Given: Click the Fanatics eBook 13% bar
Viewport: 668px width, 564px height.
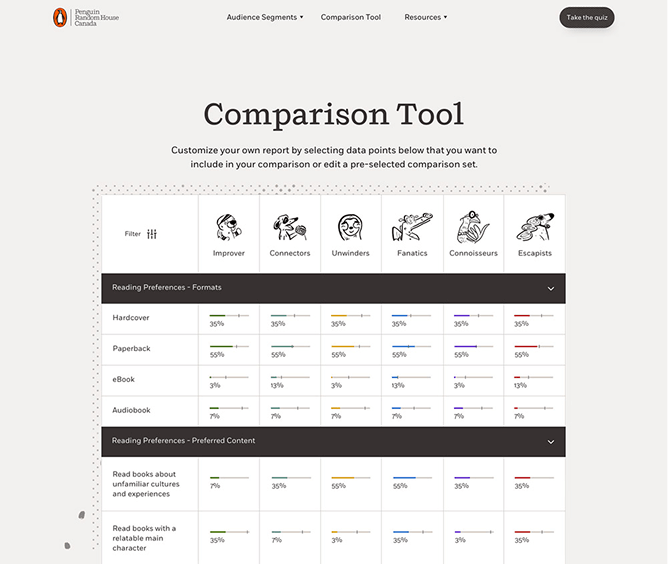Looking at the screenshot, I should click(412, 377).
